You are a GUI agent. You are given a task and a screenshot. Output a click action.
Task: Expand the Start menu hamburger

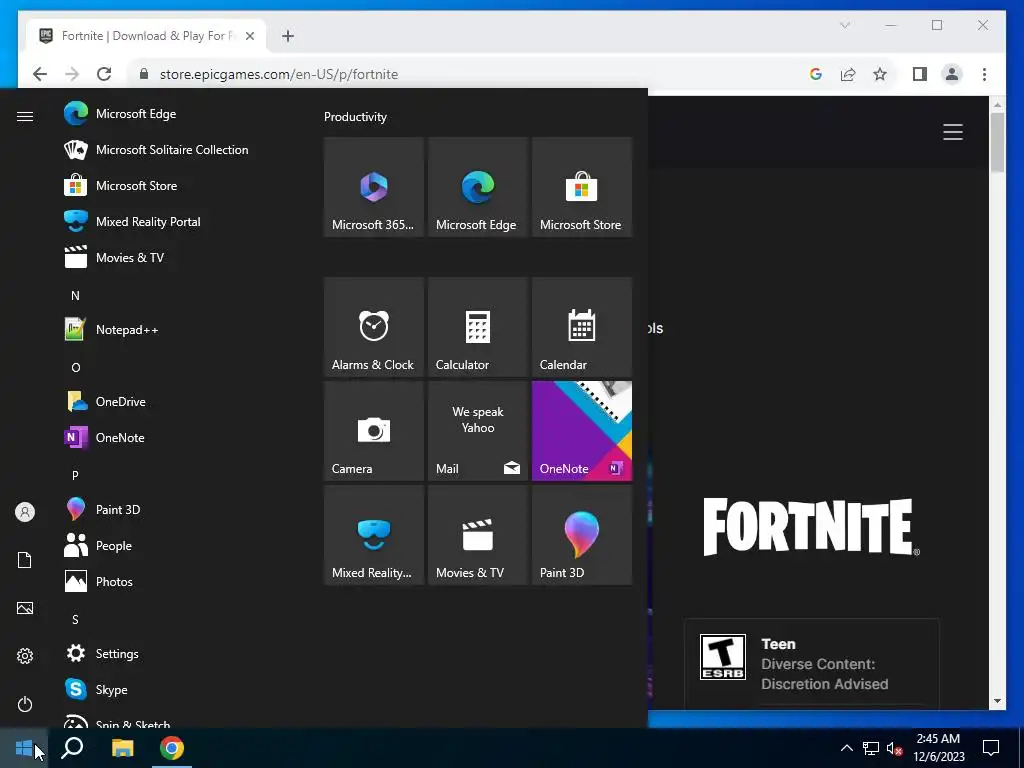click(25, 116)
